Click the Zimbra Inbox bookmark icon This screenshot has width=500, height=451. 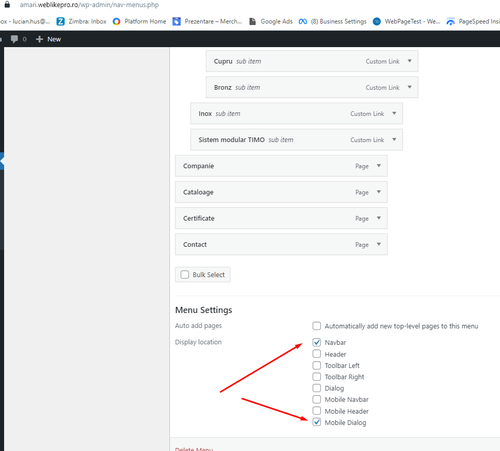[x=60, y=22]
